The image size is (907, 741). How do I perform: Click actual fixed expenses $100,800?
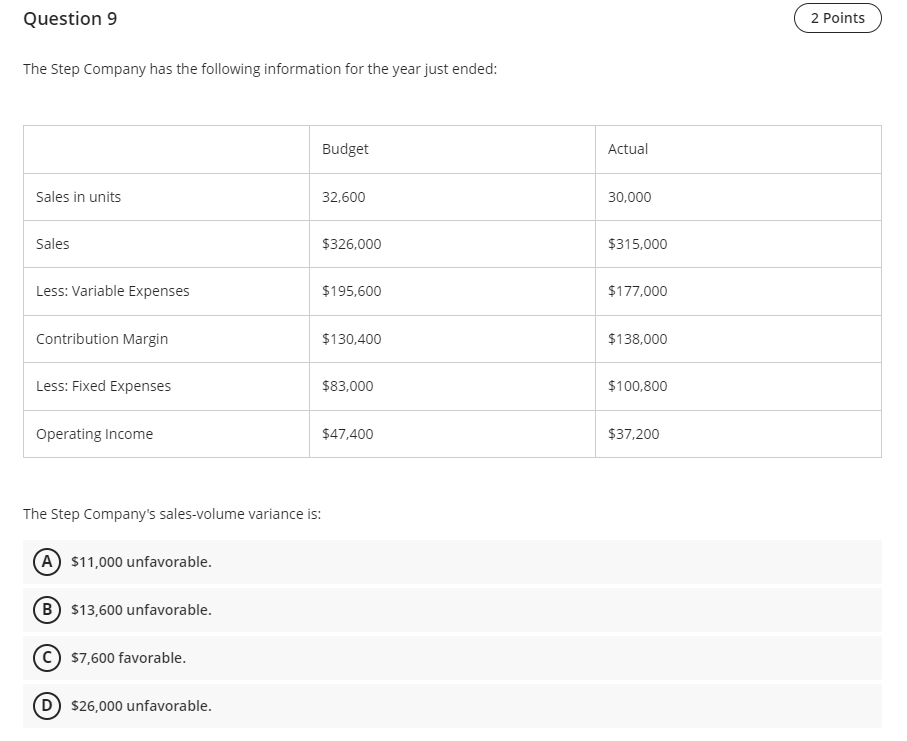point(637,386)
